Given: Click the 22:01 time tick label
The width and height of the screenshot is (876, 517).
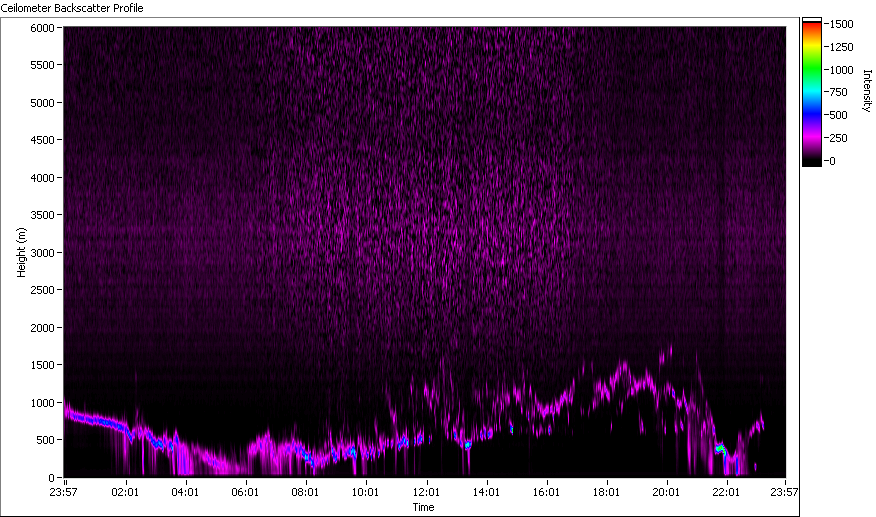Looking at the screenshot, I should click(726, 492).
